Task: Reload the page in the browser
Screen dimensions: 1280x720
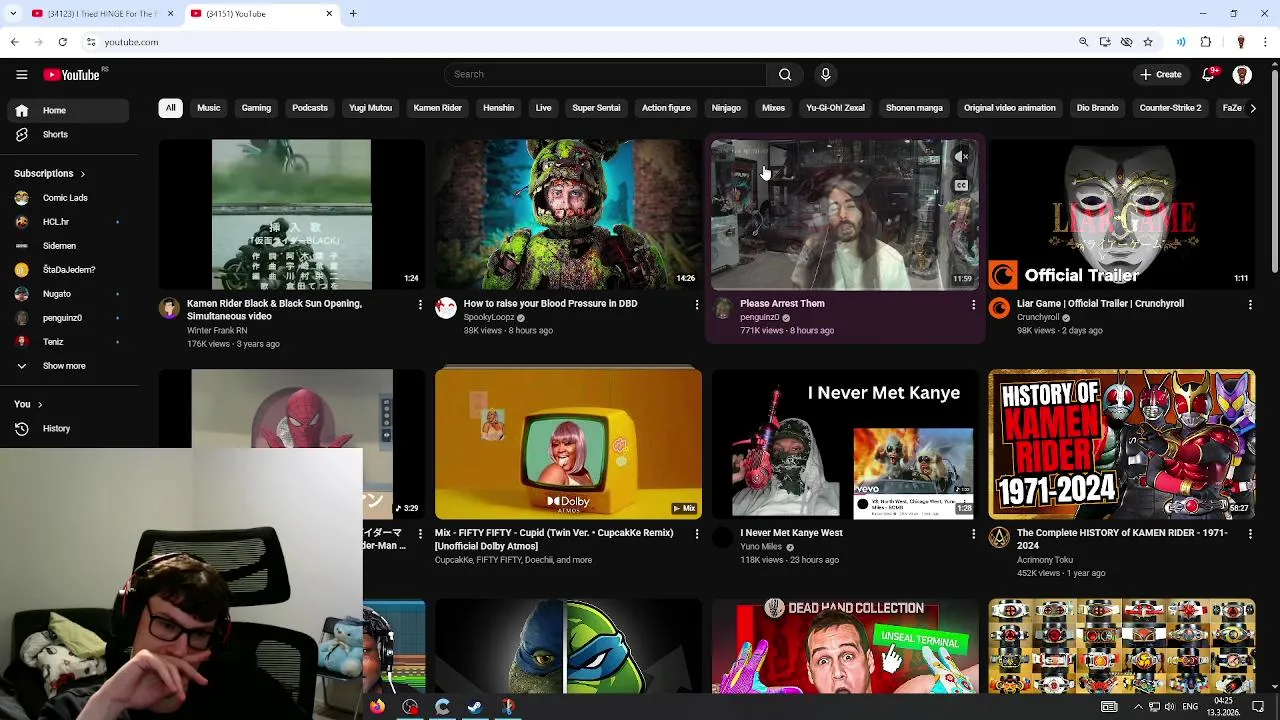Action: point(62,42)
